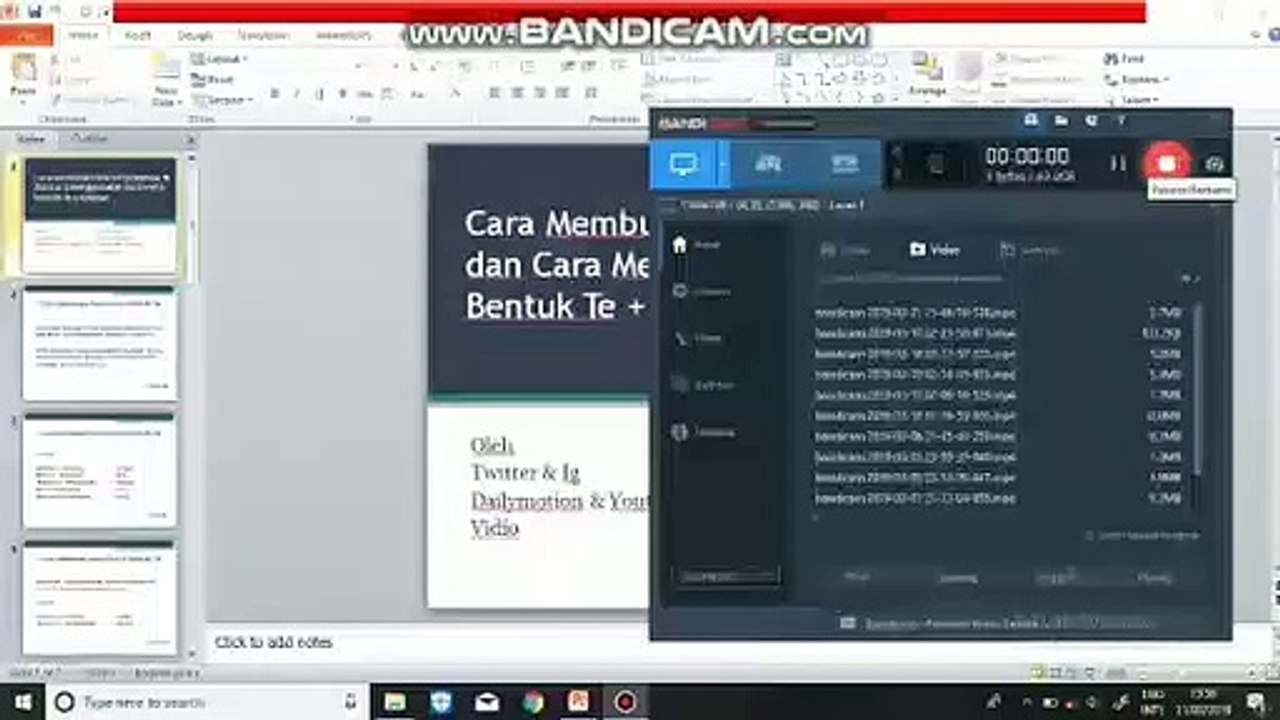Select slide 4 thumbnail
Screen dimensions: 1280x720
(x=100, y=597)
